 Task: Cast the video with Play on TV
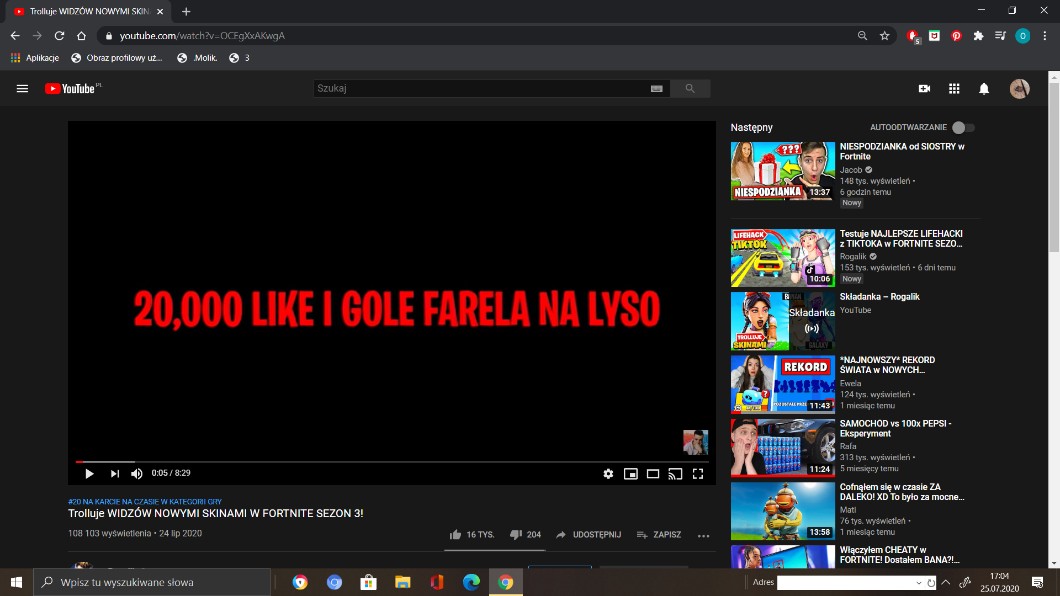click(x=675, y=474)
